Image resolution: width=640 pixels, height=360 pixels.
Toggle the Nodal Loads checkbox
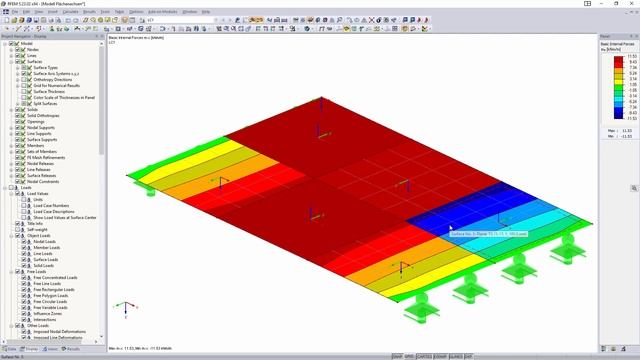point(24,242)
